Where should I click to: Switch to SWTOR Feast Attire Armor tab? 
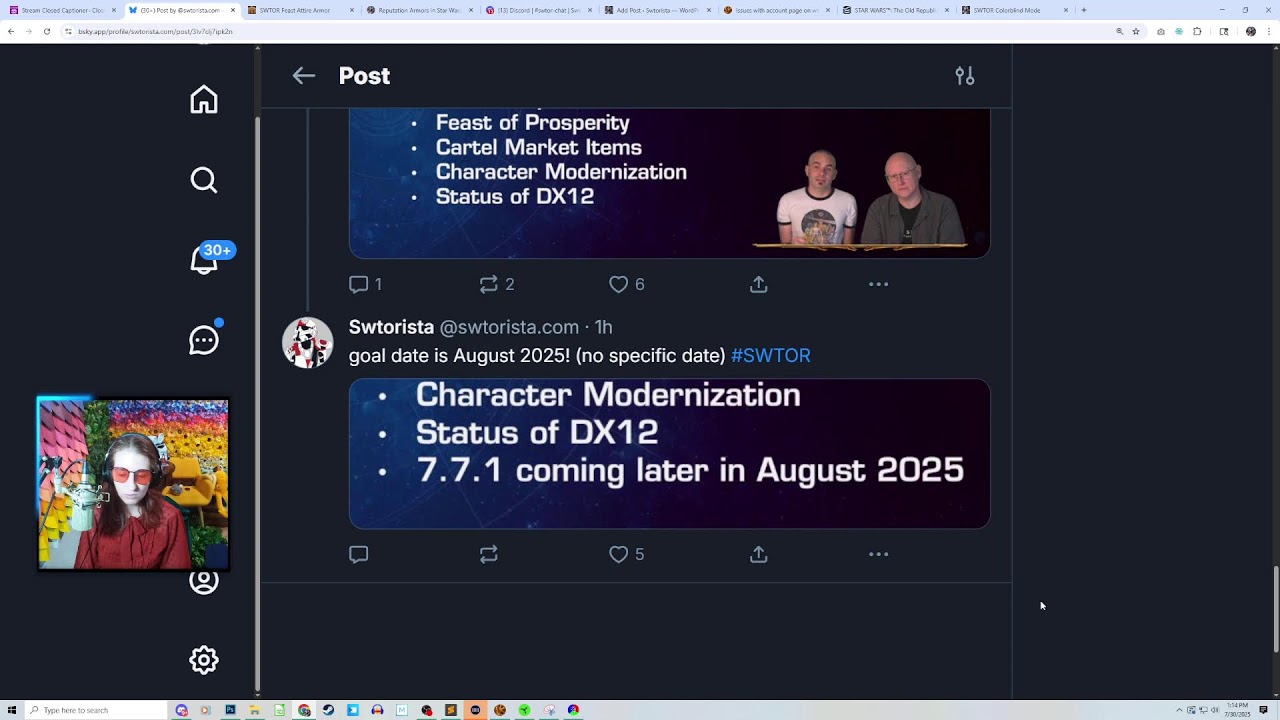298,10
